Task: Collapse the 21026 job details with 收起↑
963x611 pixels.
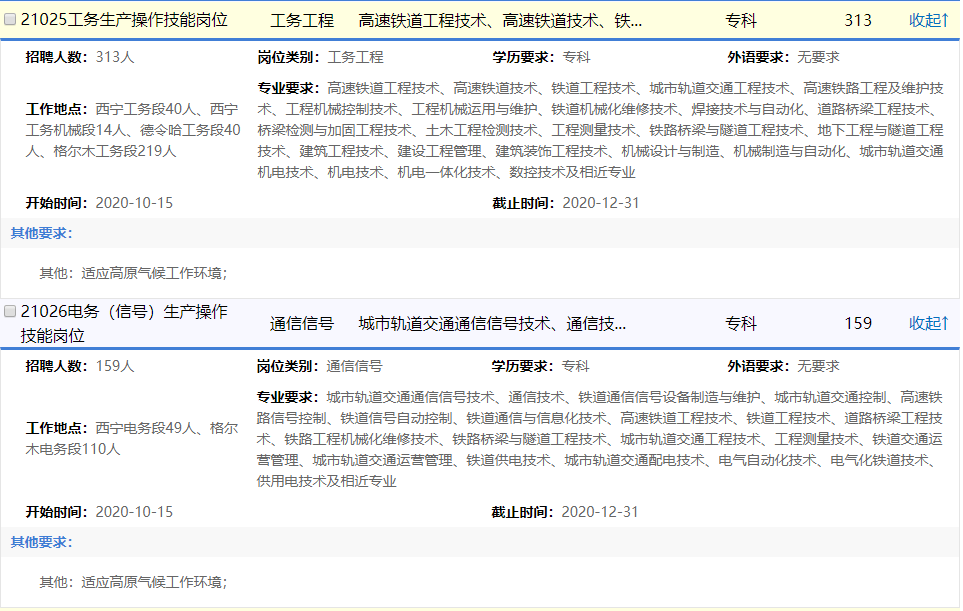Action: [928, 323]
